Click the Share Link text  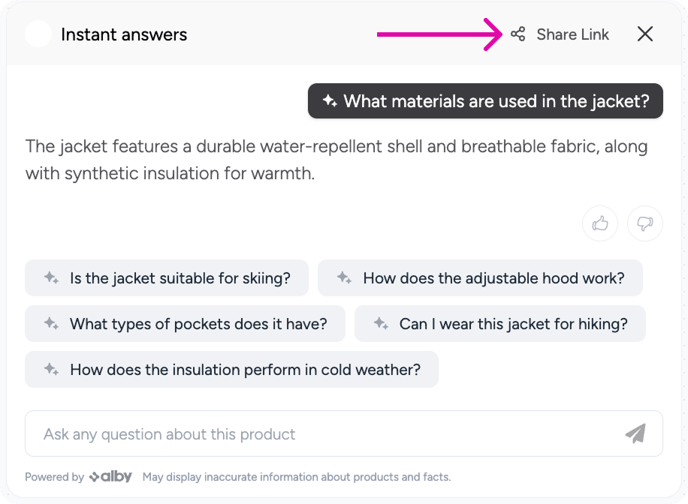click(x=572, y=34)
